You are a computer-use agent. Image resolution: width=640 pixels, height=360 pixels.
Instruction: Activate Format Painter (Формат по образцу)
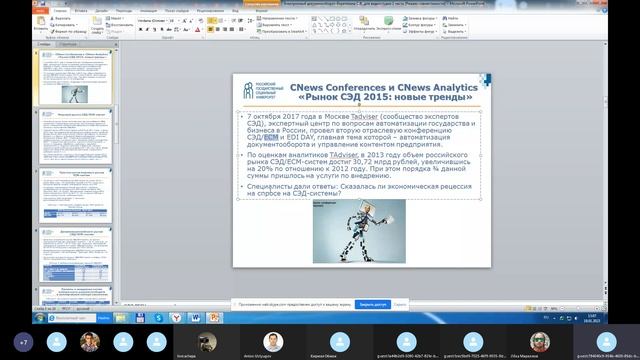[68, 31]
